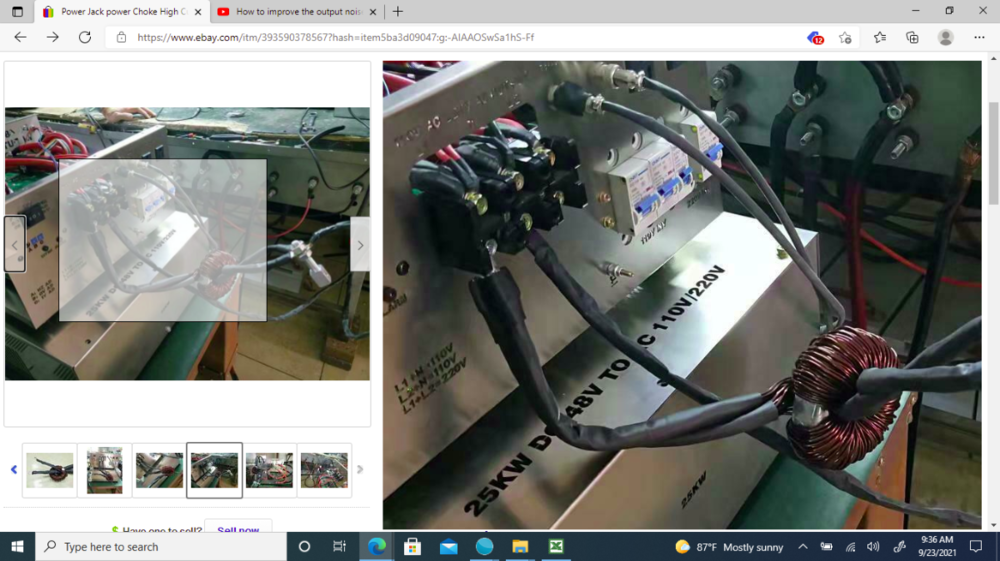Open the tab actions menu
Image resolution: width=1000 pixels, height=561 pixels.
17,11
